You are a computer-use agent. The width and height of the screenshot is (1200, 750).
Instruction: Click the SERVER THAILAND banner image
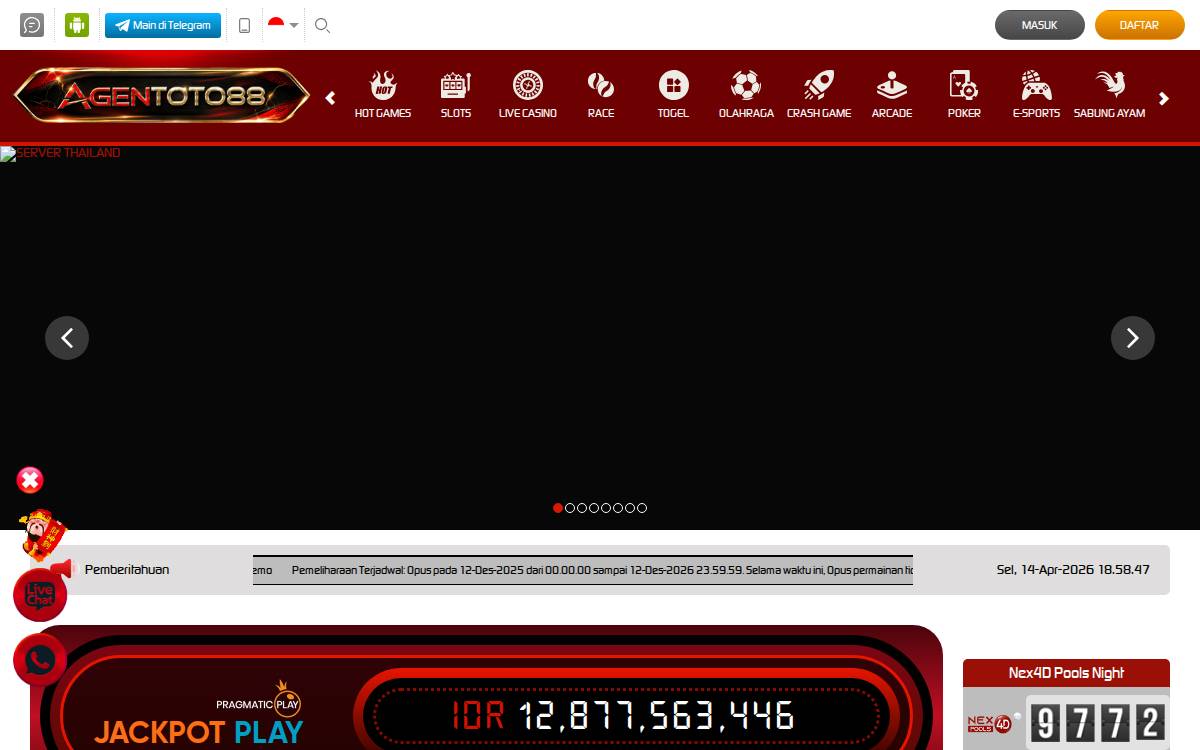pyautogui.click(x=600, y=338)
